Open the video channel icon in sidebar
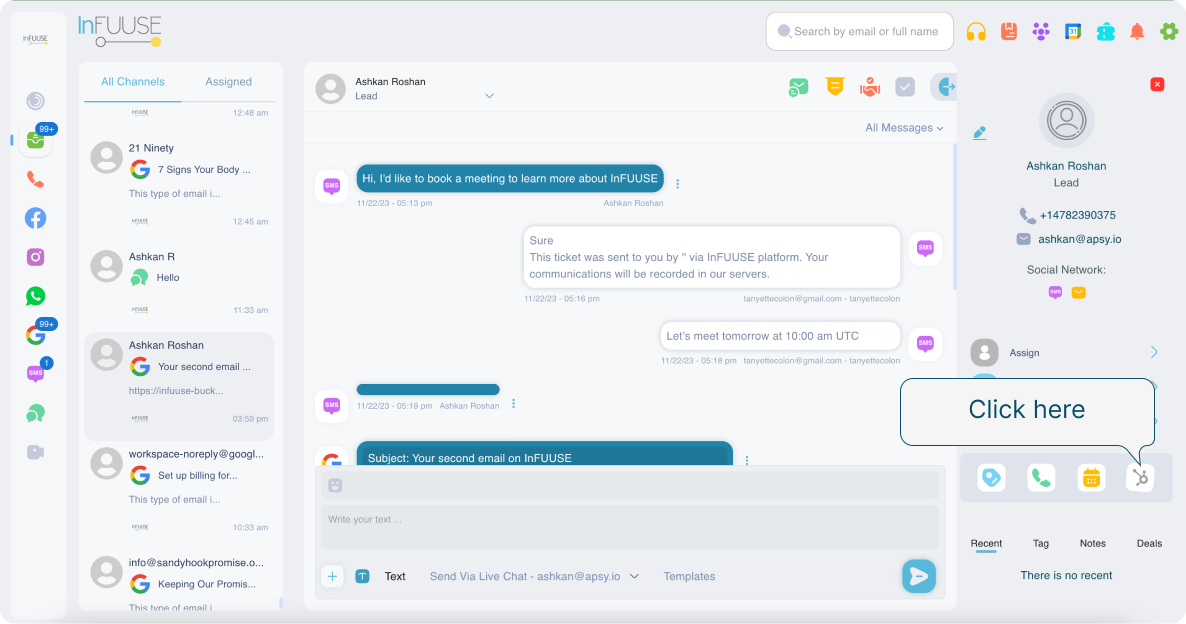This screenshot has width=1186, height=624. click(x=35, y=452)
